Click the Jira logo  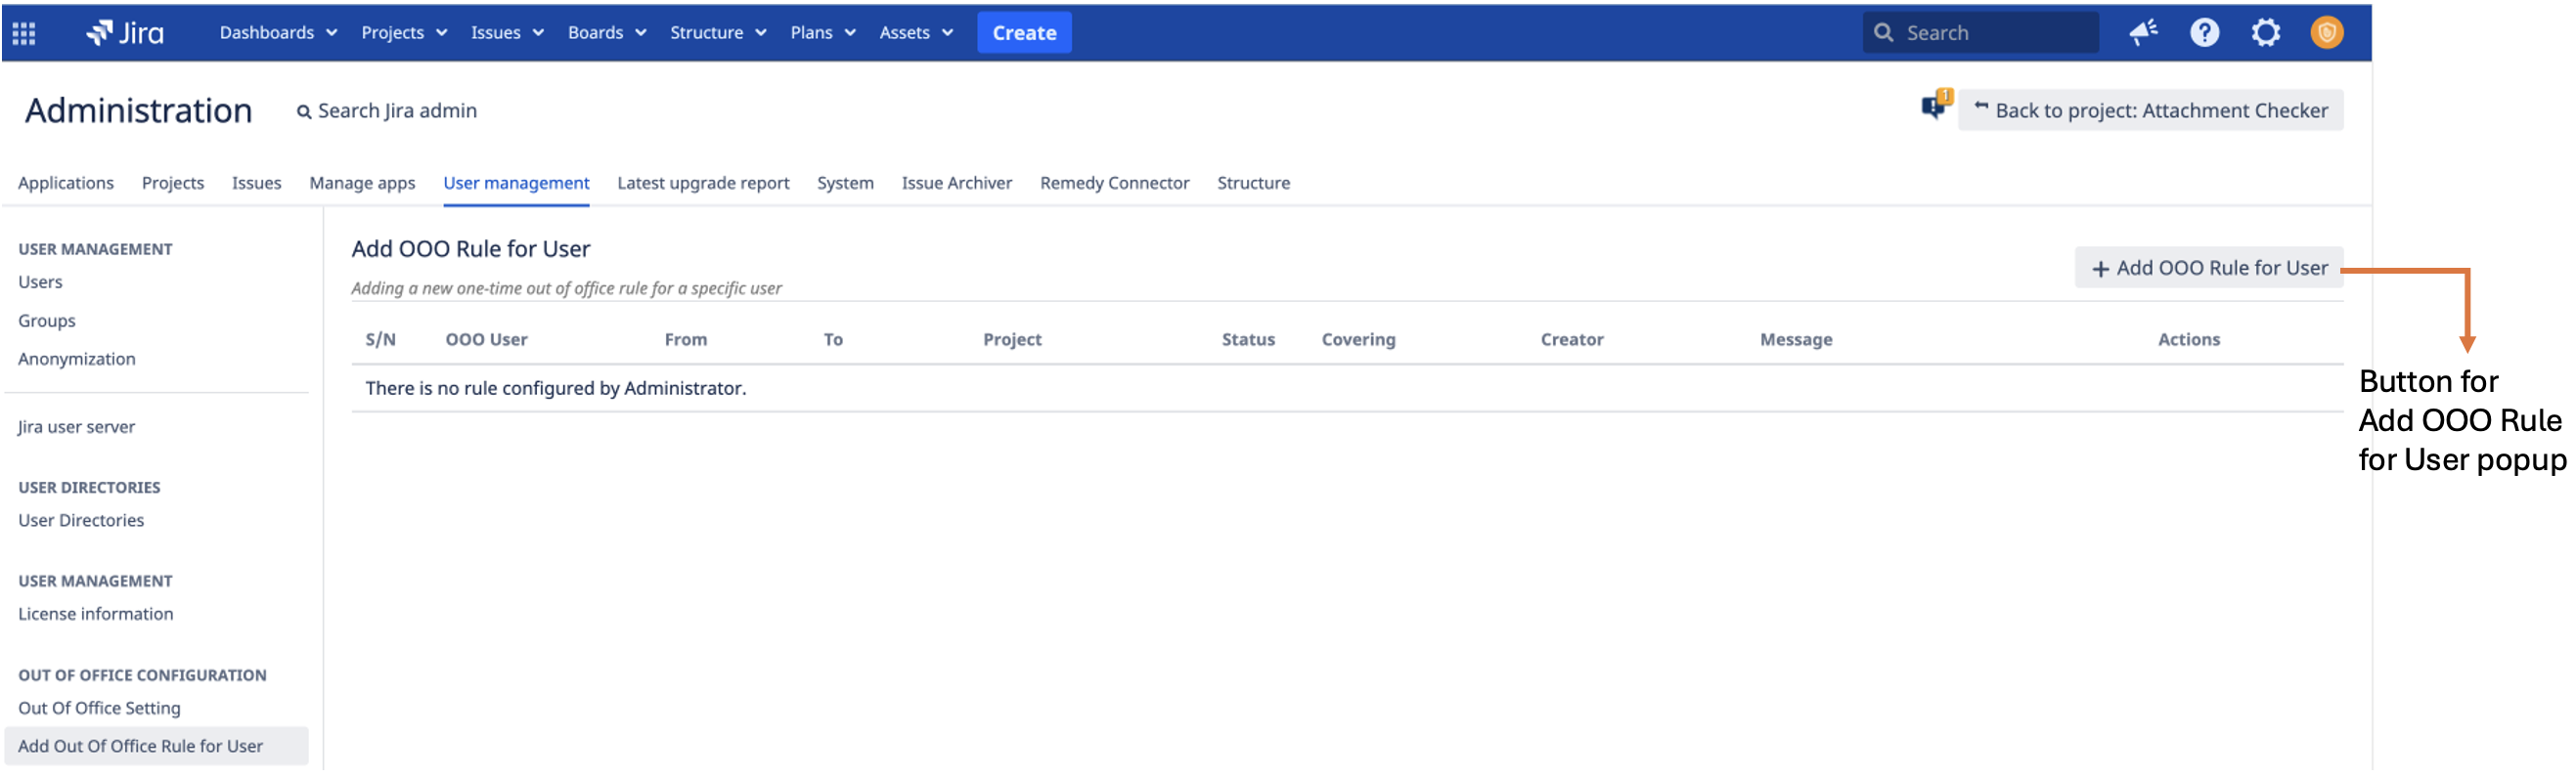[x=125, y=33]
